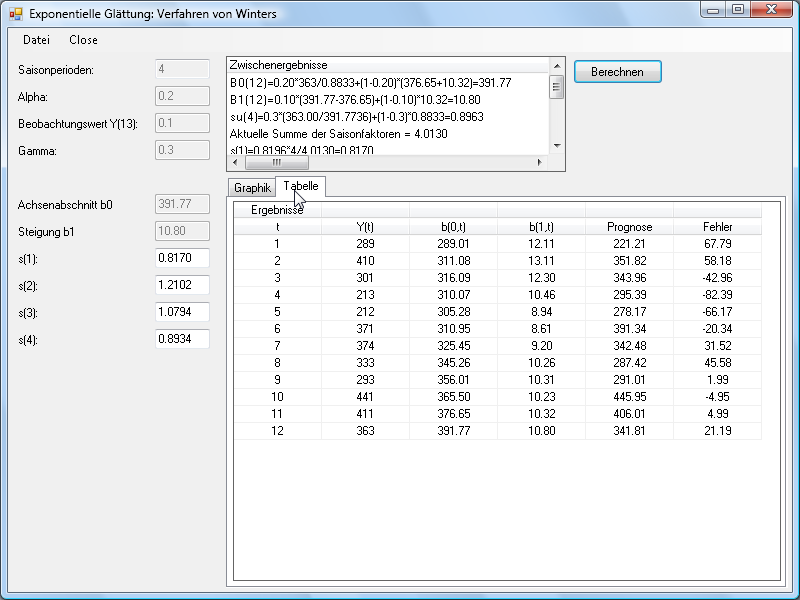Image resolution: width=800 pixels, height=600 pixels.
Task: Focus the s(3) value field
Action: coord(182,312)
